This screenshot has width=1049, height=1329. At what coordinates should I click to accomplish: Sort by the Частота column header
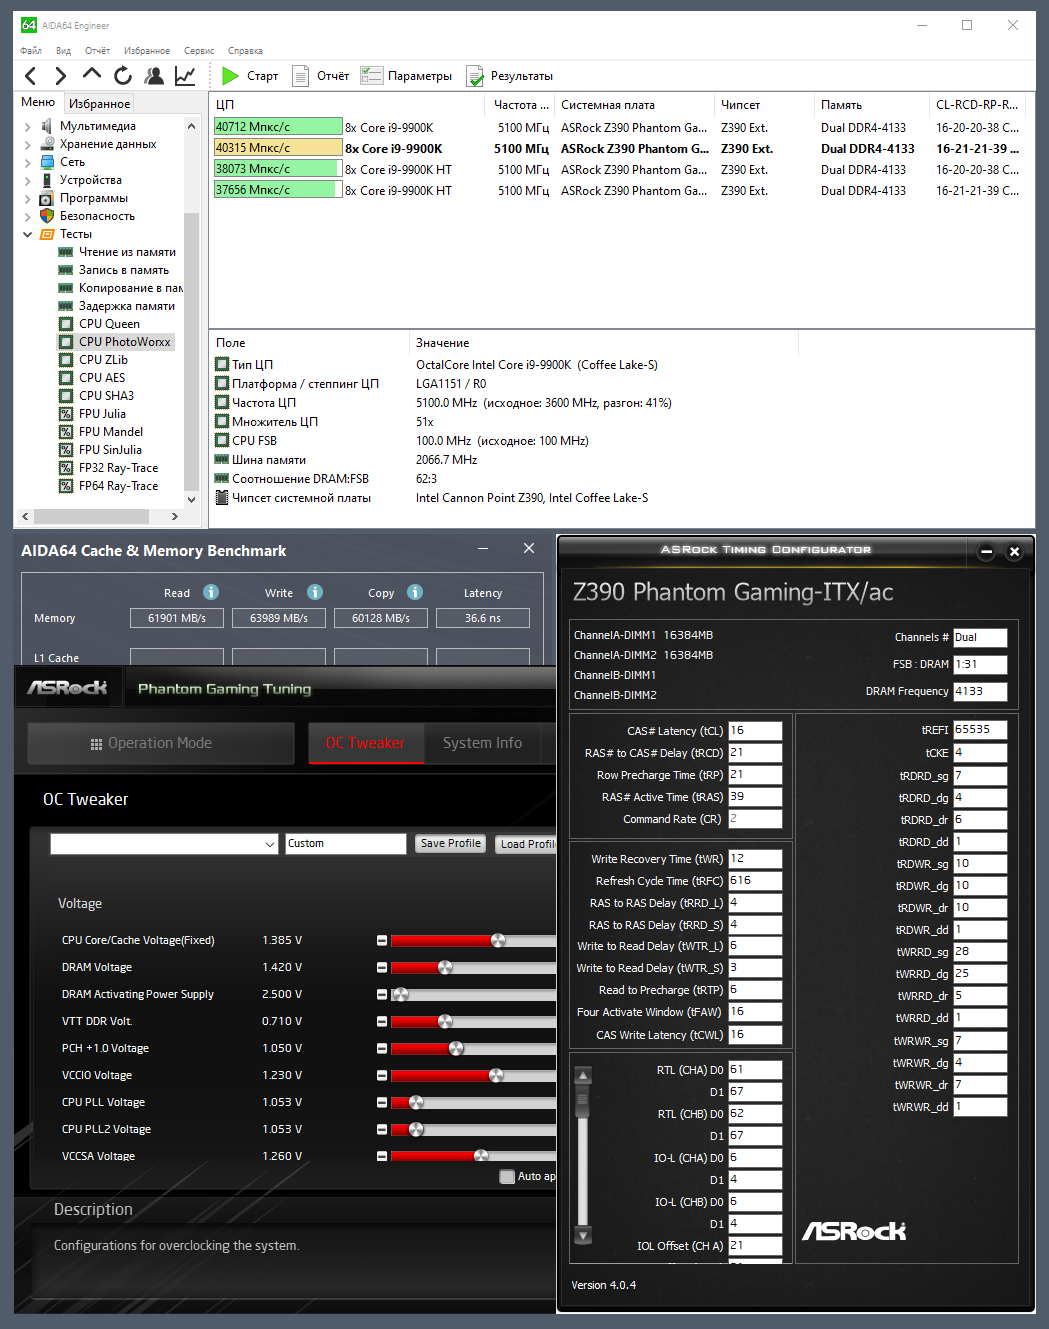pos(521,104)
